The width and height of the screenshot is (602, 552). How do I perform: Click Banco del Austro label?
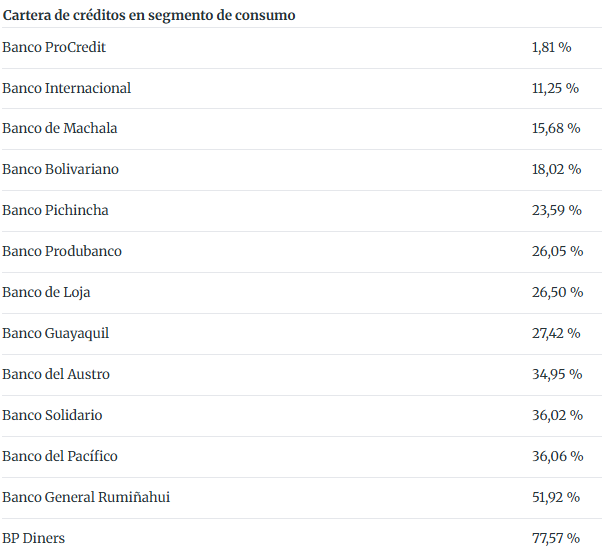(56, 374)
